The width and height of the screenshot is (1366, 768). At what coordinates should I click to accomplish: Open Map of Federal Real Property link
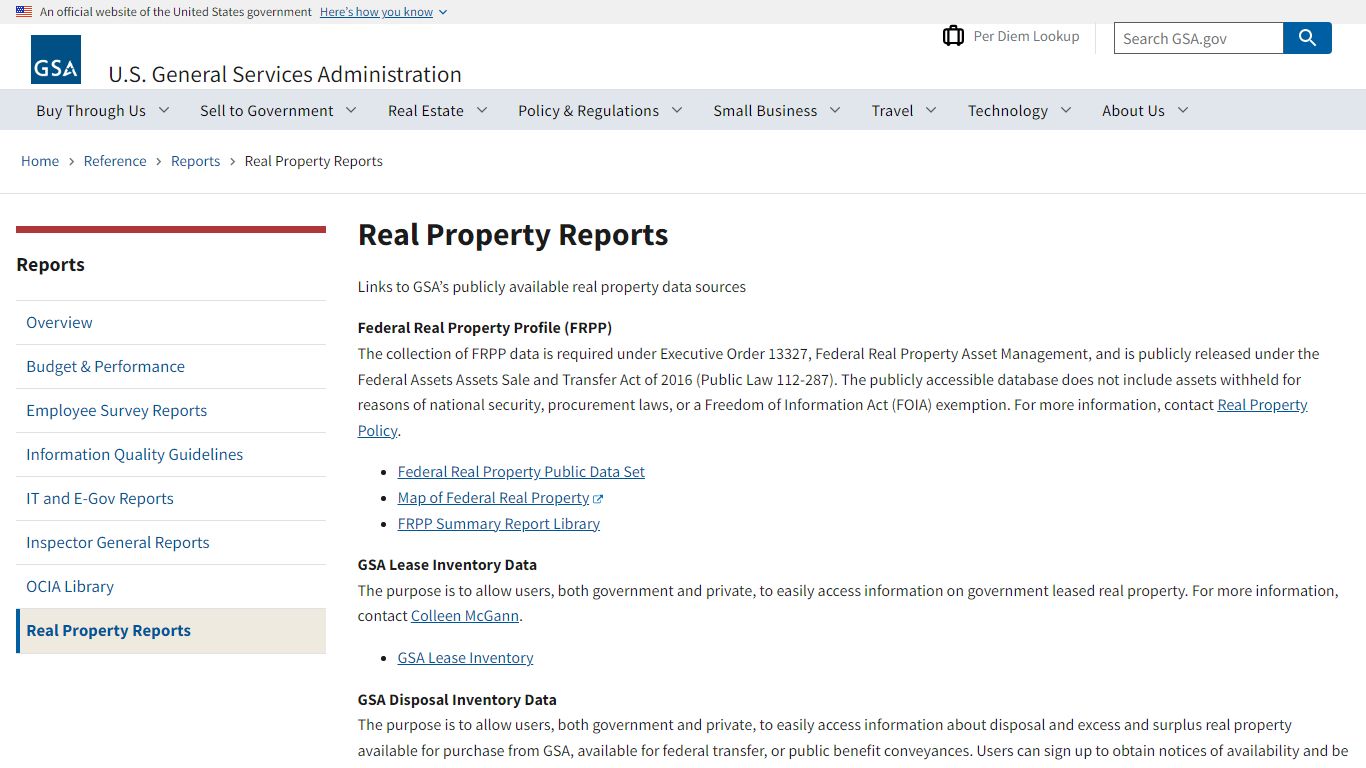tap(493, 498)
